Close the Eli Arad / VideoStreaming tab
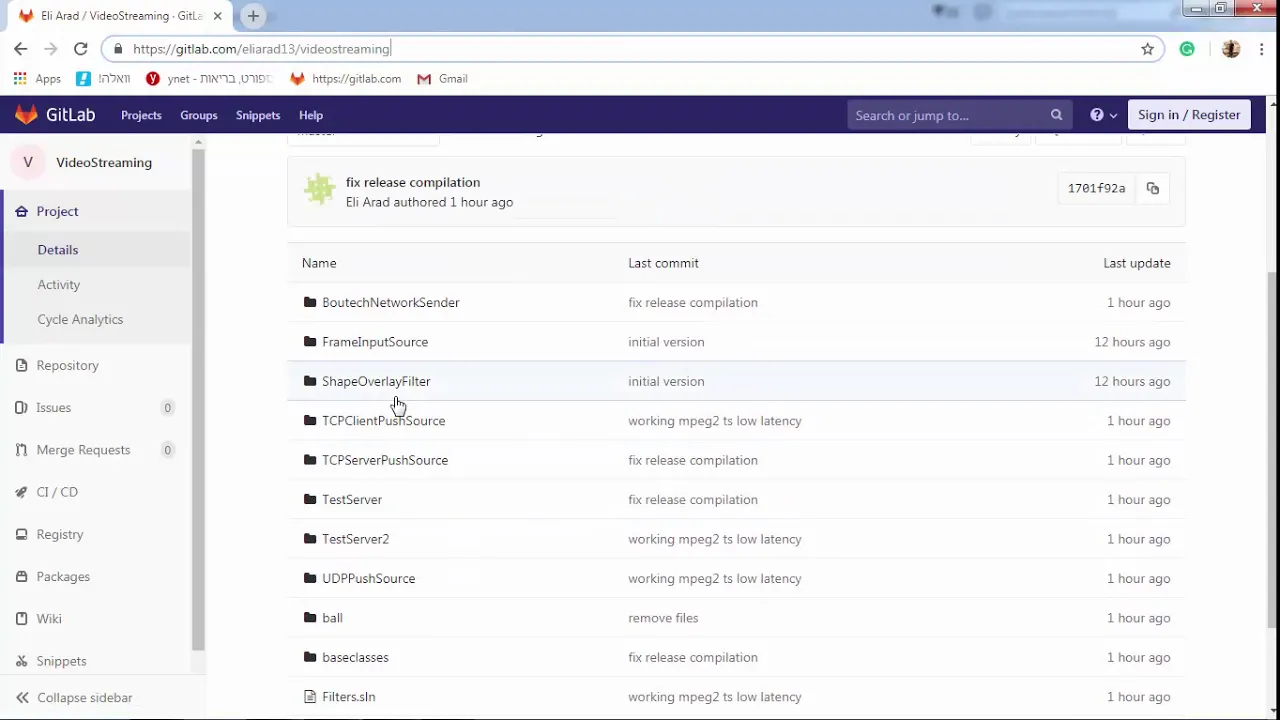The height and width of the screenshot is (720, 1280). tap(217, 16)
